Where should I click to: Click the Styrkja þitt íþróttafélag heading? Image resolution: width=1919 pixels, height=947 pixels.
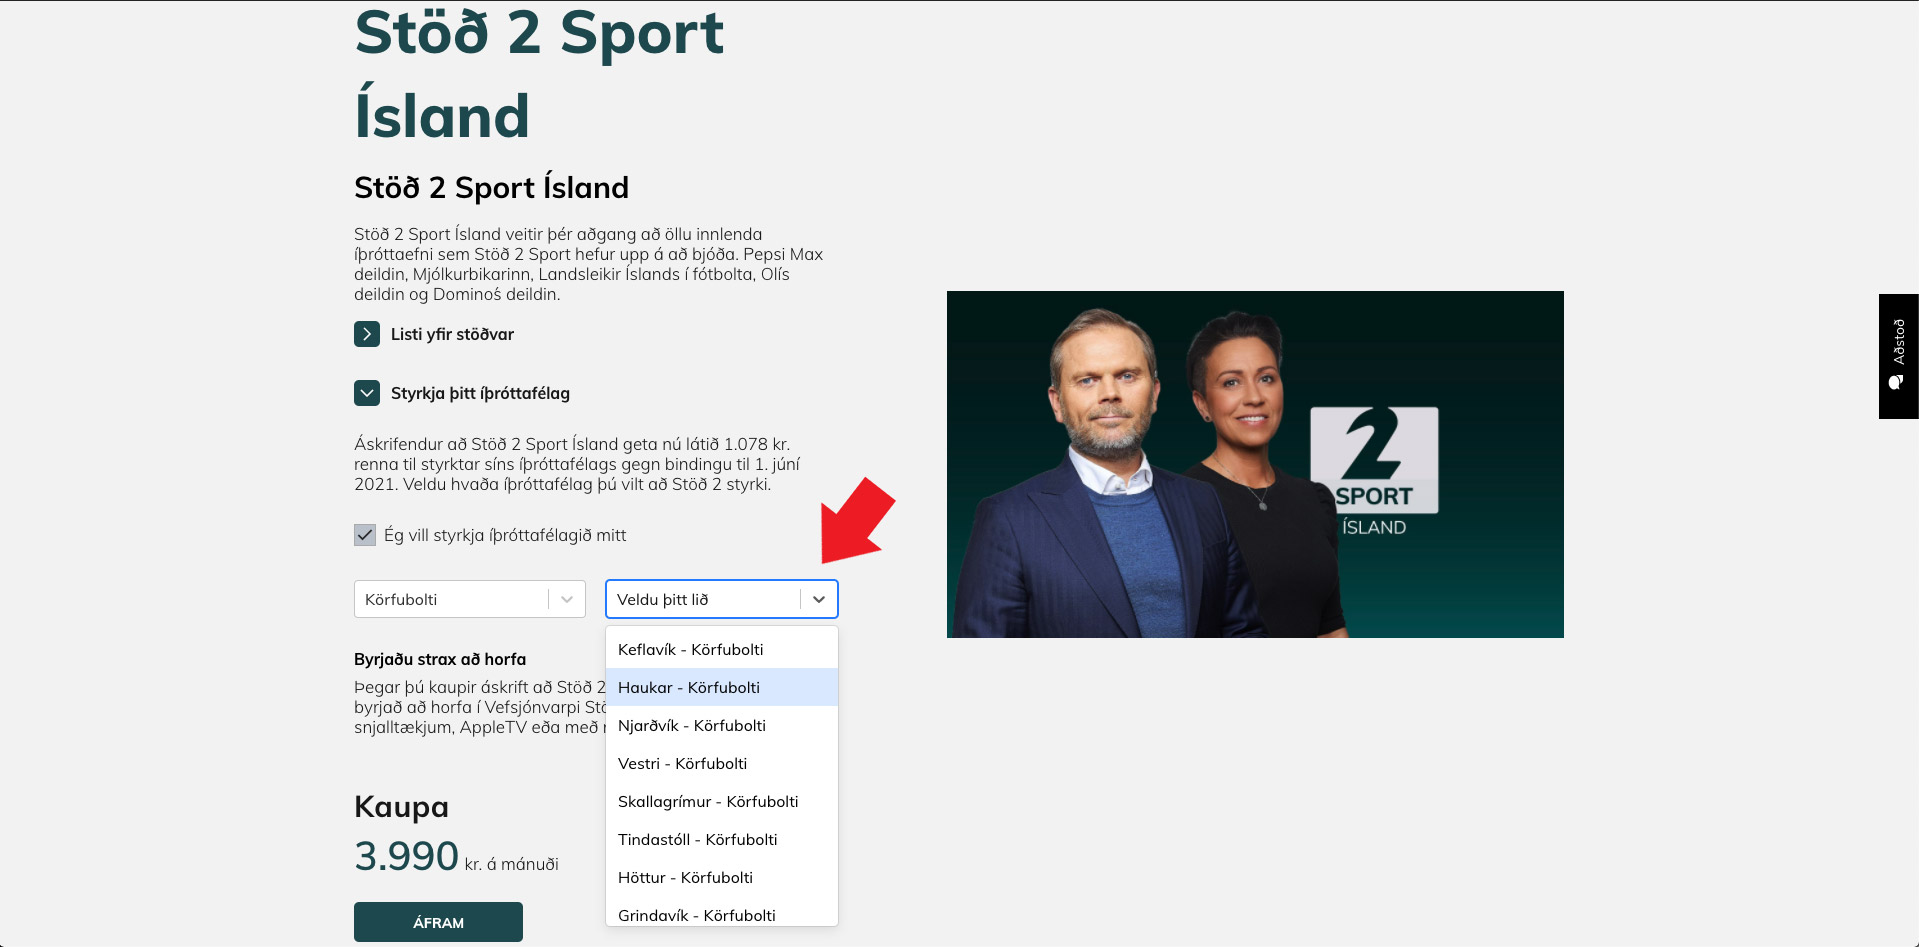click(480, 393)
